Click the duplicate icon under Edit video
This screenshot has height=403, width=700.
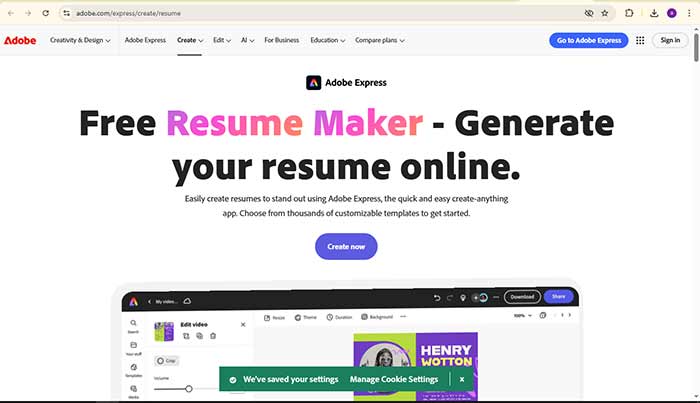tap(200, 336)
